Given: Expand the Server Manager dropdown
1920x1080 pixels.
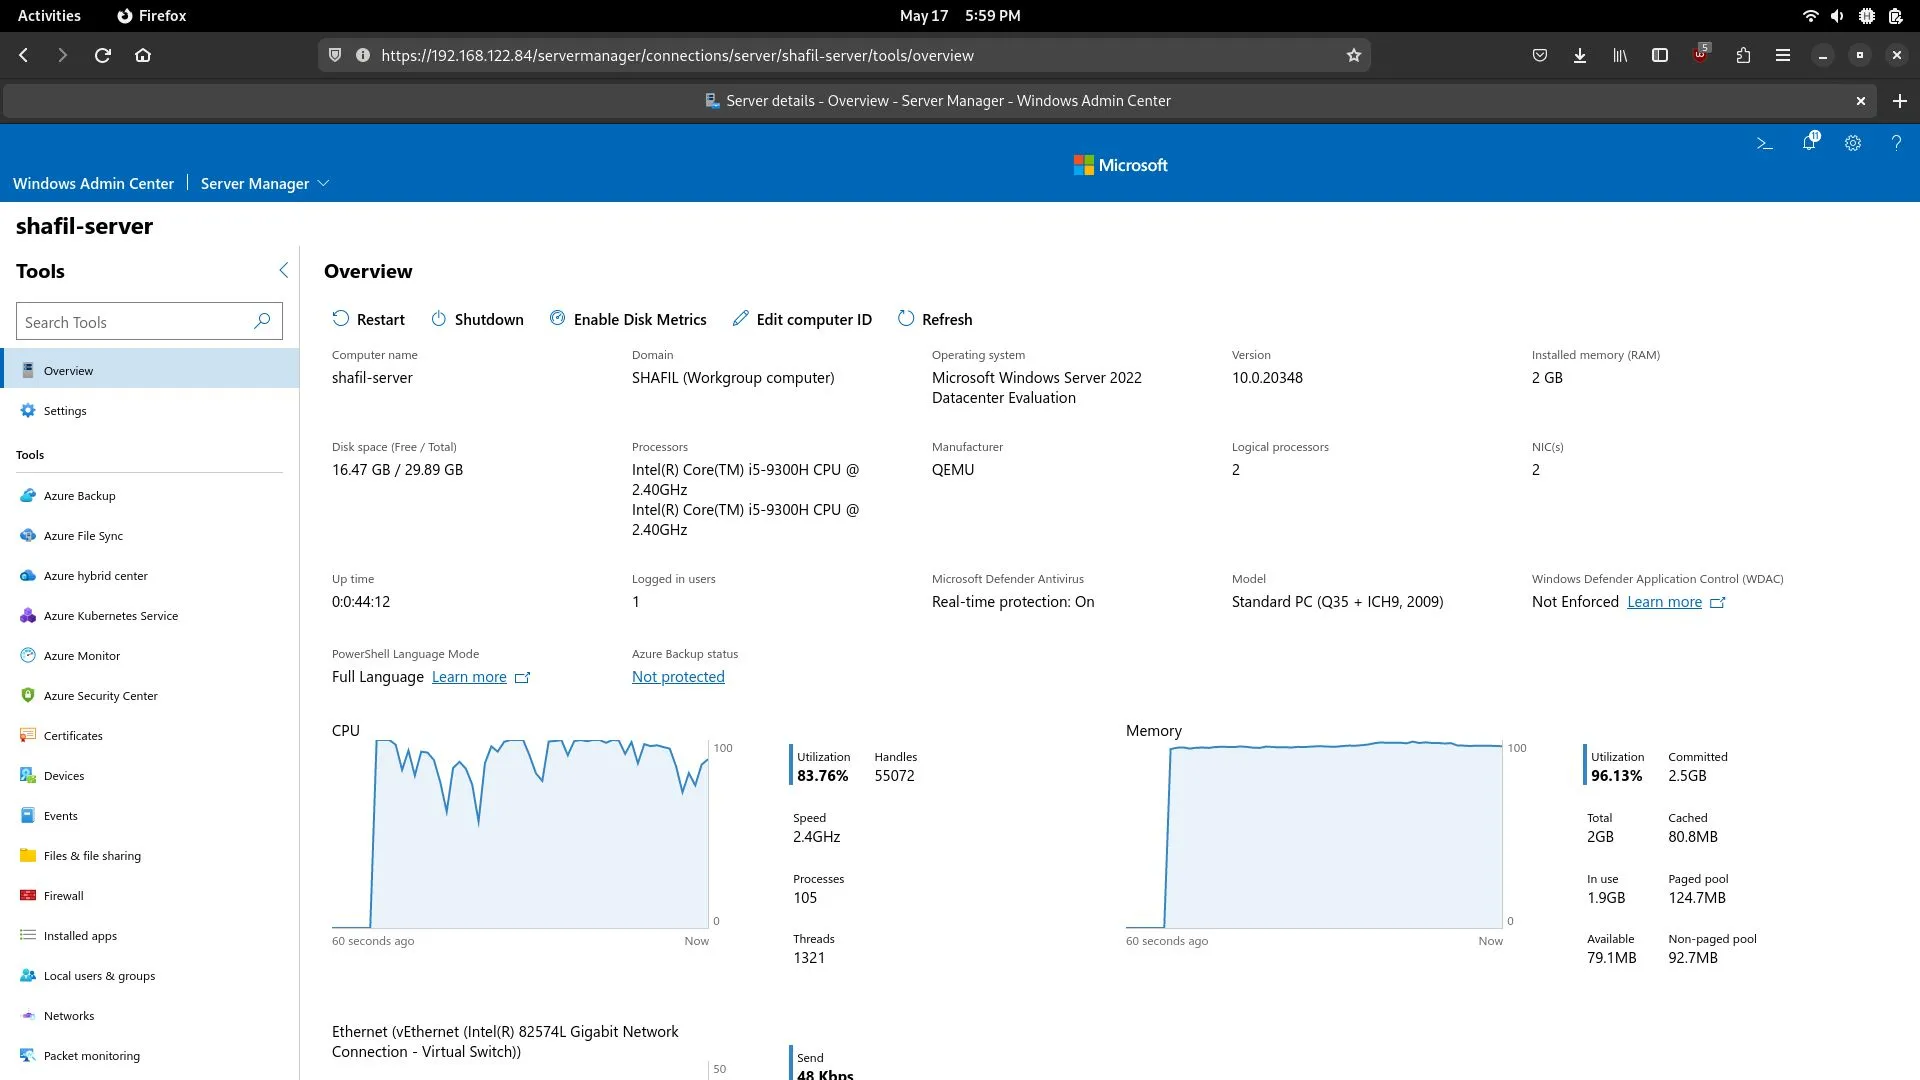Looking at the screenshot, I should pos(264,183).
